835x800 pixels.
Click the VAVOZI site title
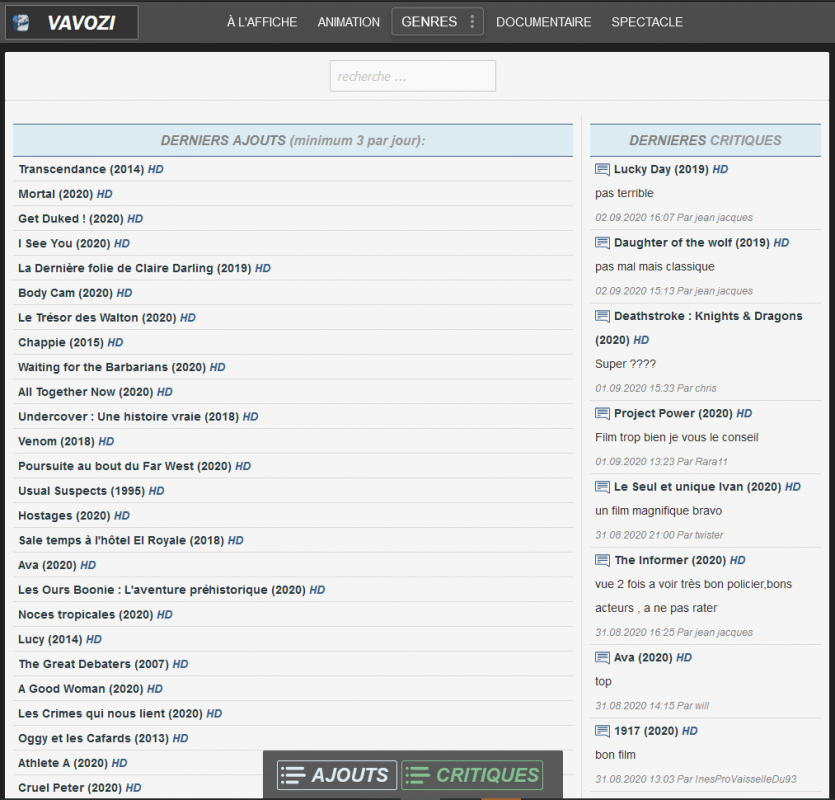(81, 23)
